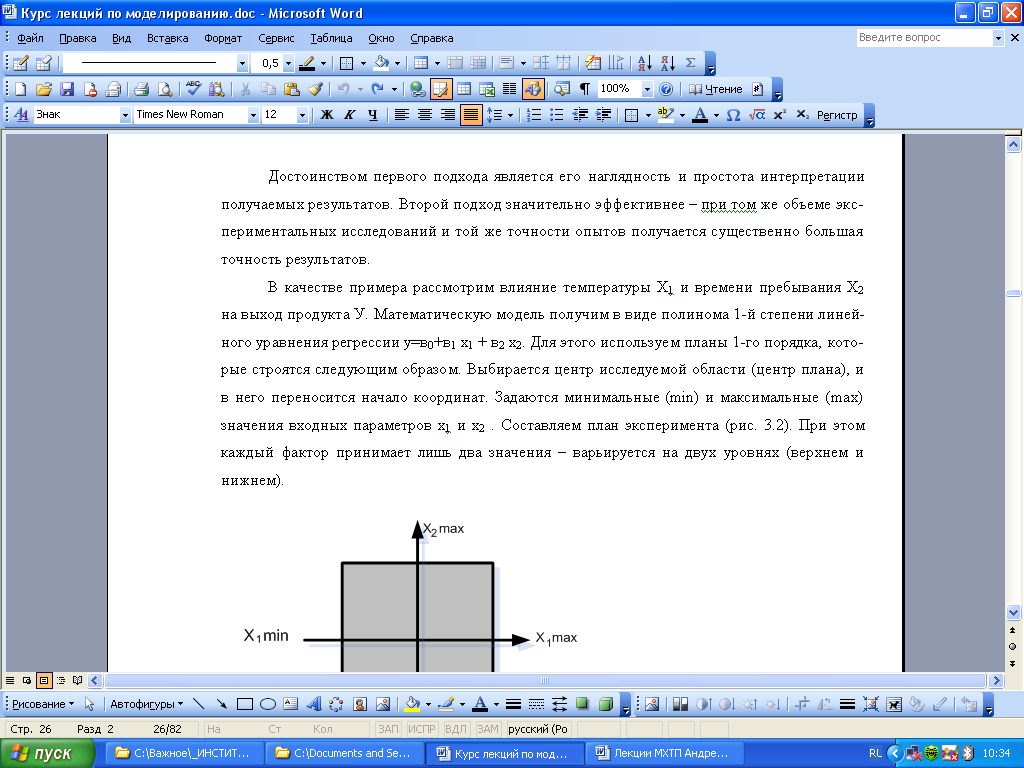Insert a table from the Standard toolbar
The width and height of the screenshot is (1024, 768).
pyautogui.click(x=464, y=89)
